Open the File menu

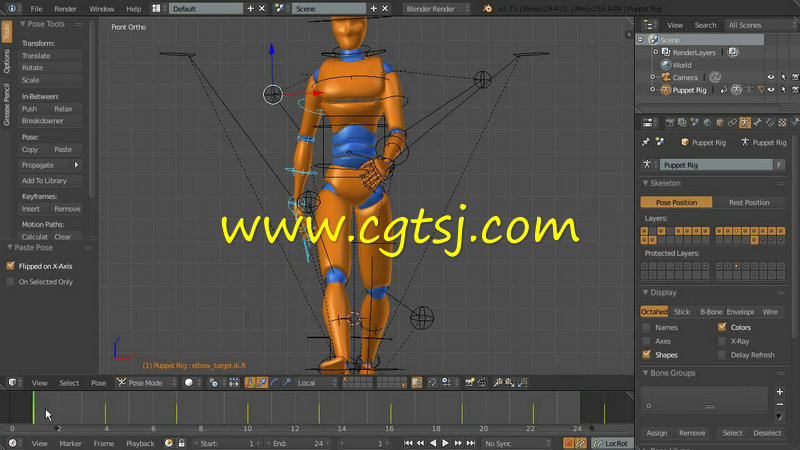pos(36,9)
